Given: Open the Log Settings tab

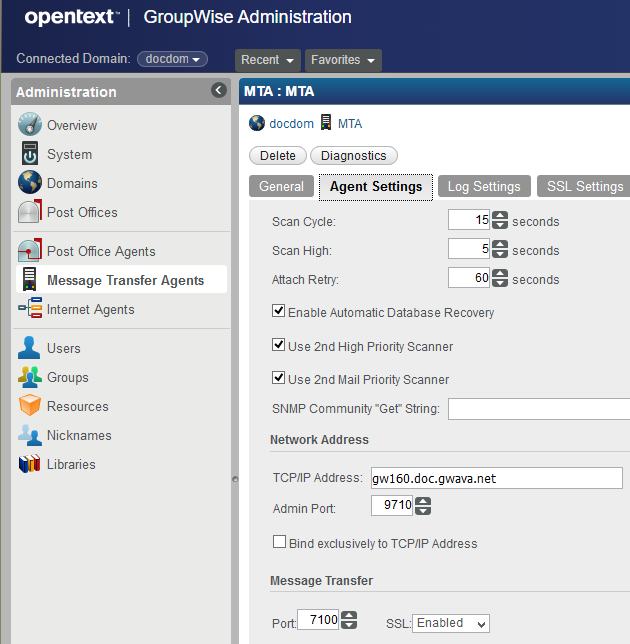Looking at the screenshot, I should click(484, 186).
